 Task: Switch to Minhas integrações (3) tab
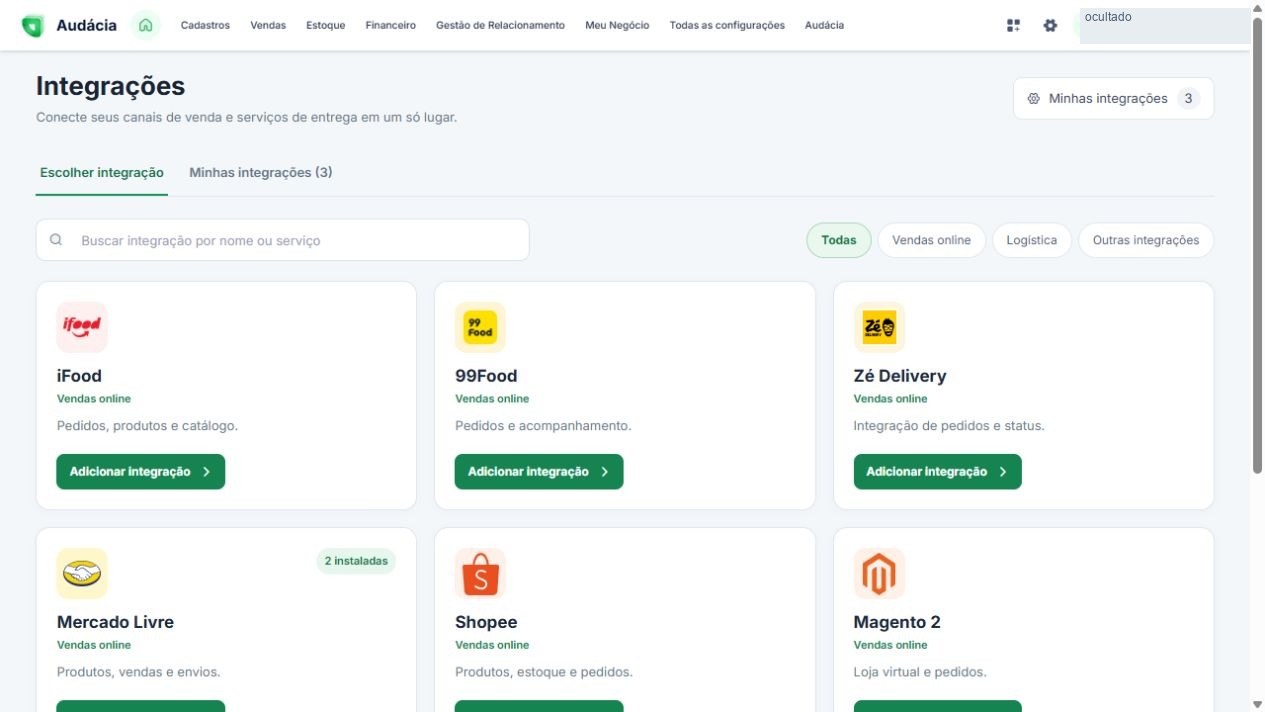pyautogui.click(x=261, y=173)
